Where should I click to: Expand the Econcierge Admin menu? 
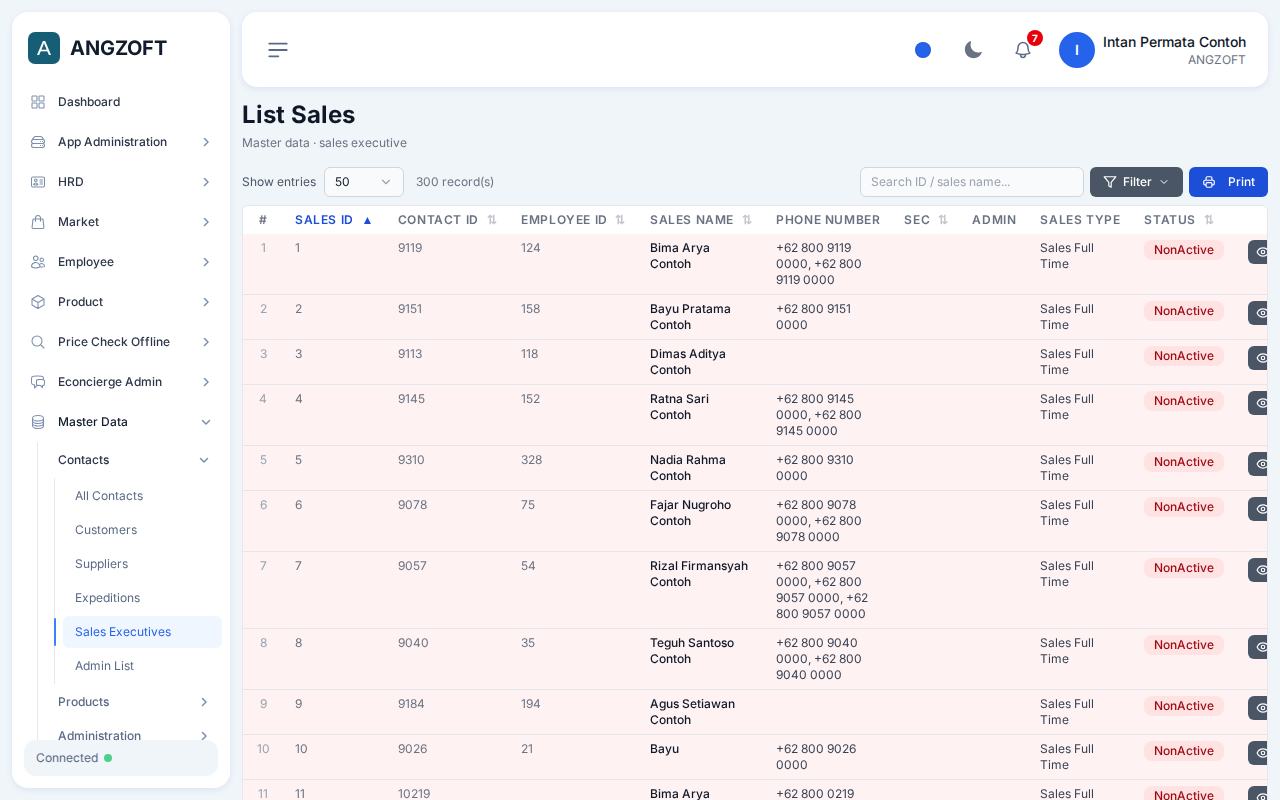coord(121,382)
